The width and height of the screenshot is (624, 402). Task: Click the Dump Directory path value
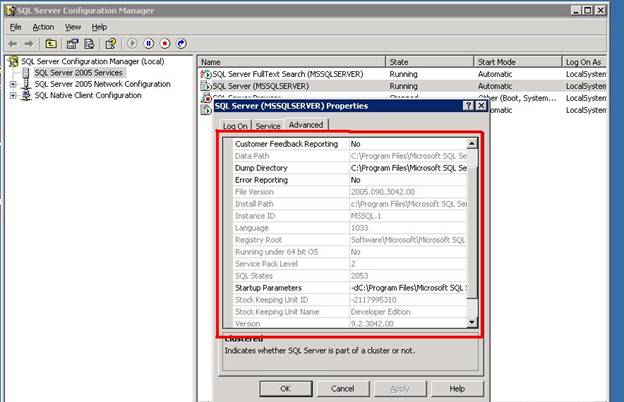[408, 168]
